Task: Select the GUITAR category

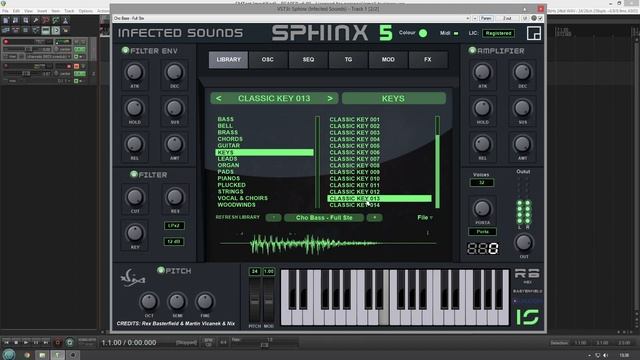Action: coord(229,145)
